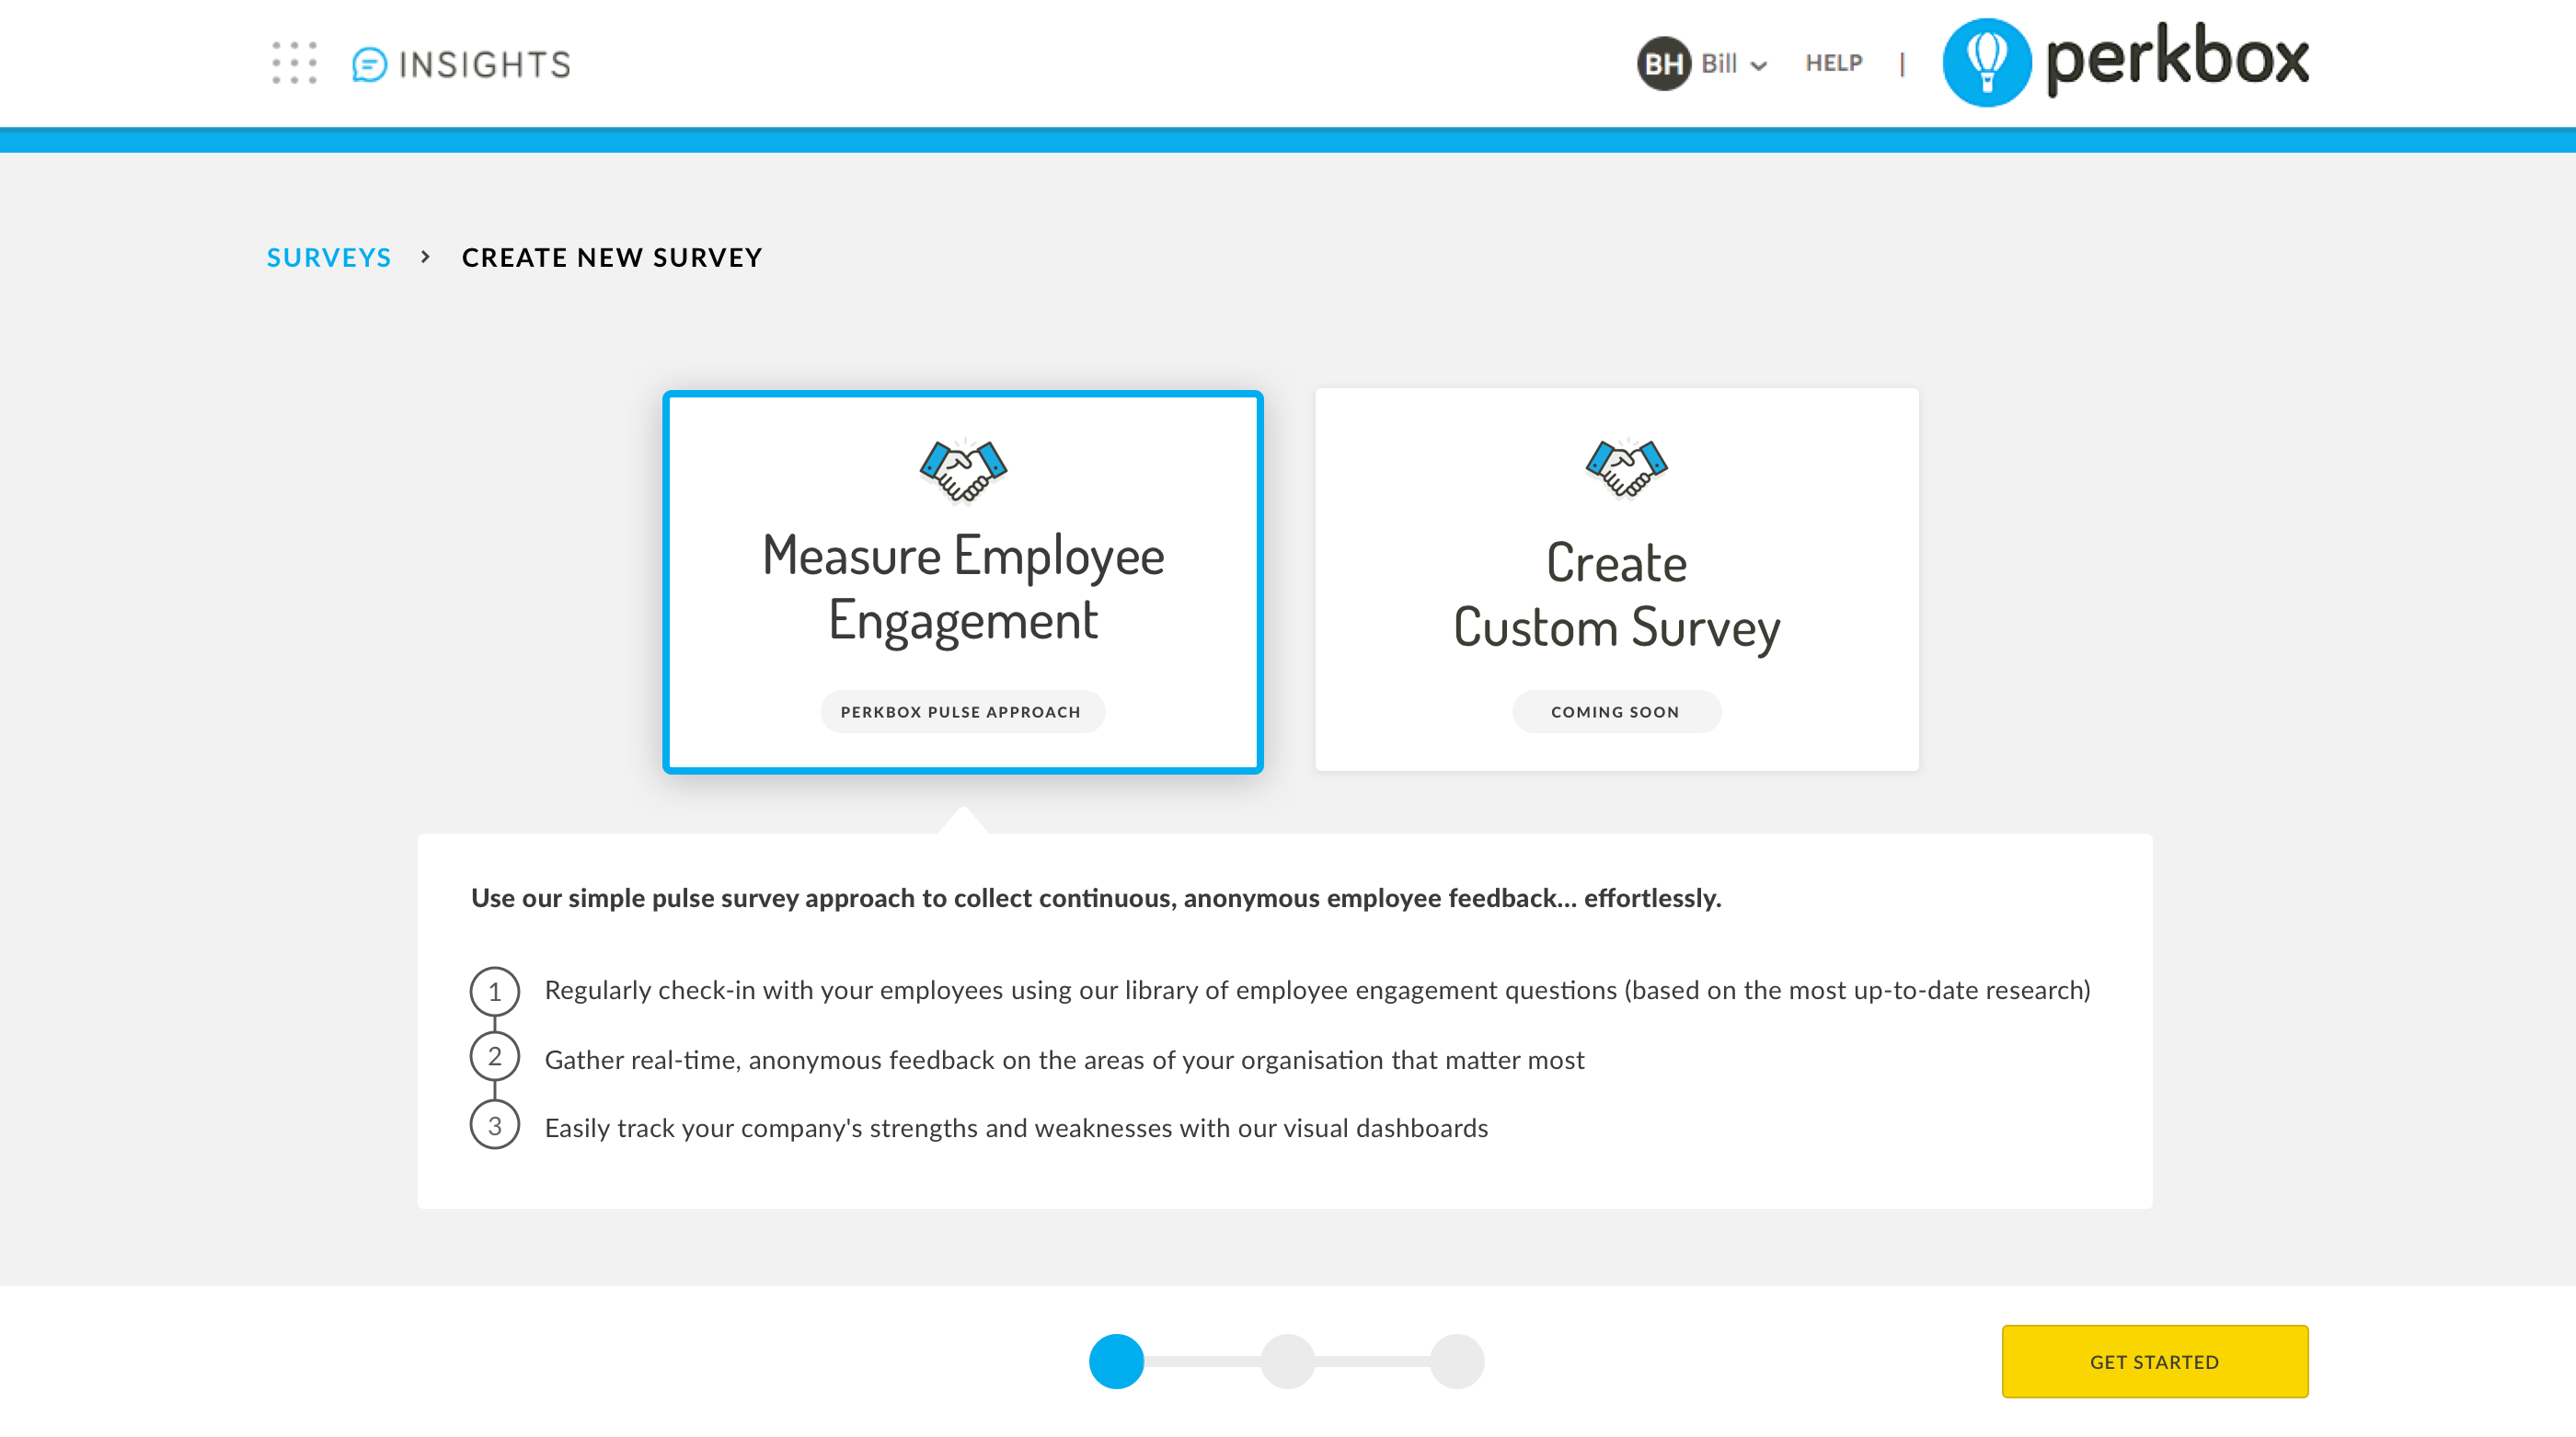Click the breadcrumb chevron after Surveys
The image size is (2576, 1437).
[x=425, y=257]
